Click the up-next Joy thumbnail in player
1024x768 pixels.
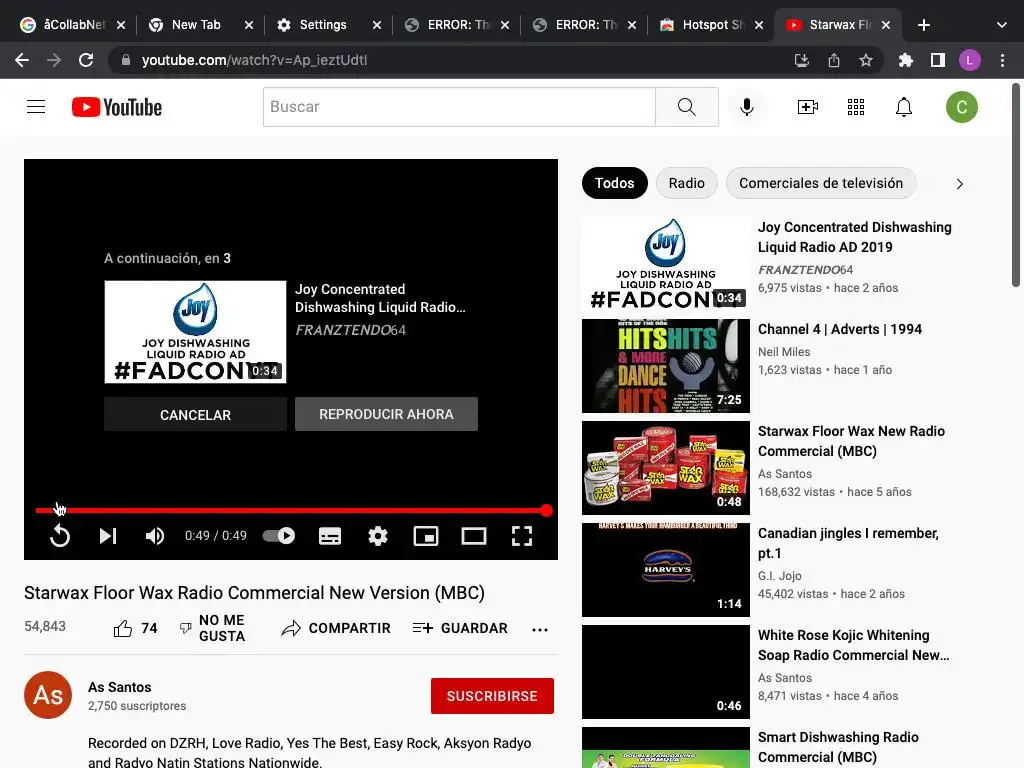[x=195, y=332]
